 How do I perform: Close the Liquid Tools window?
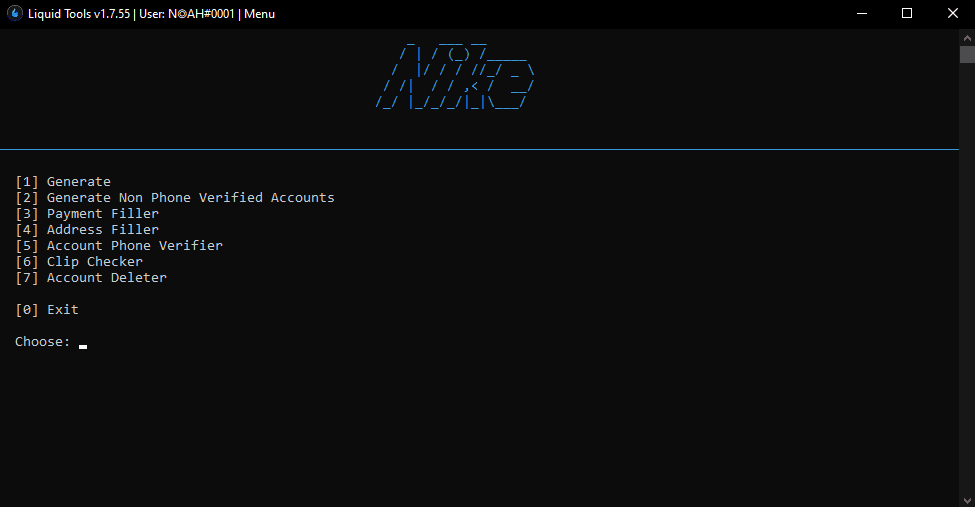coord(953,14)
